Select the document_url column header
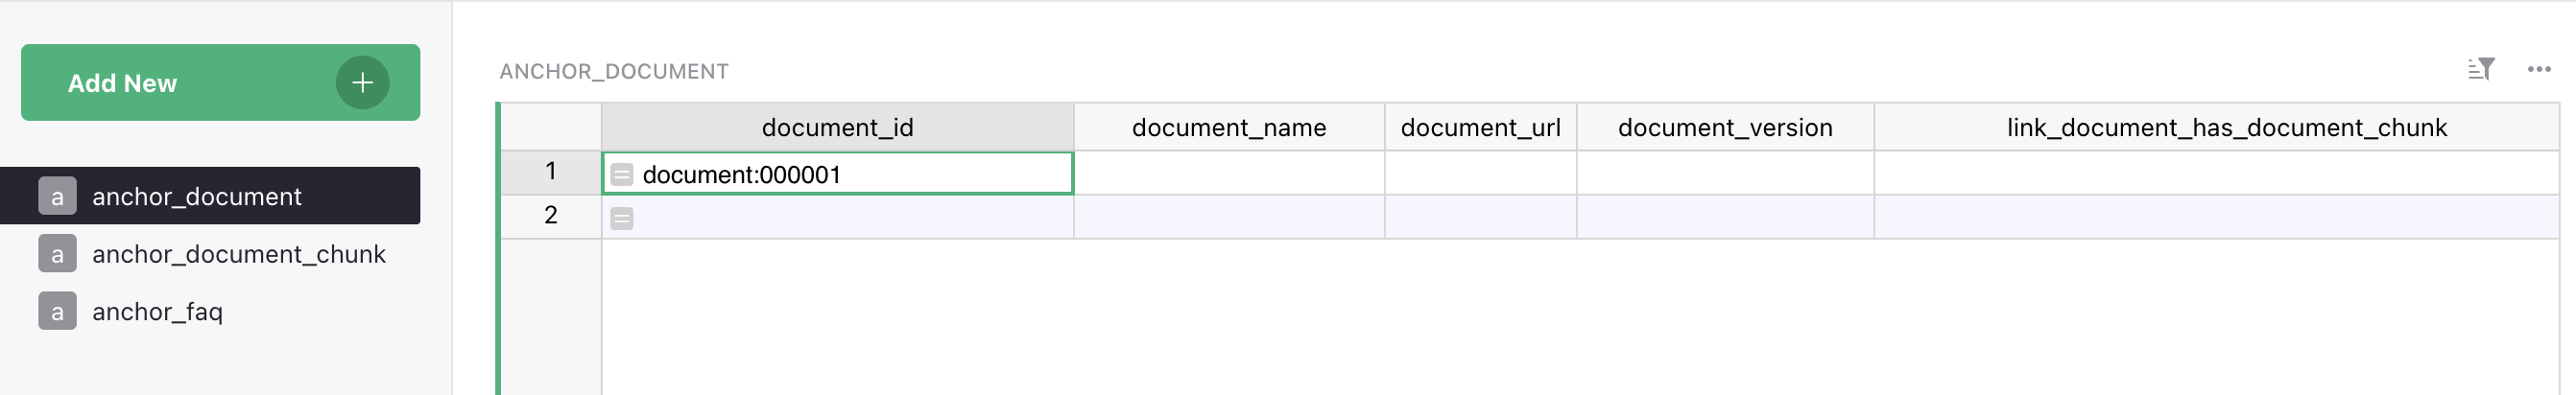2576x395 pixels. point(1480,128)
